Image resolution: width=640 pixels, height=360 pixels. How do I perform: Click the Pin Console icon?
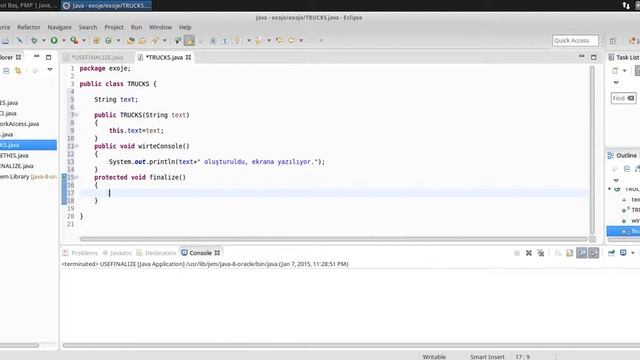611,253
